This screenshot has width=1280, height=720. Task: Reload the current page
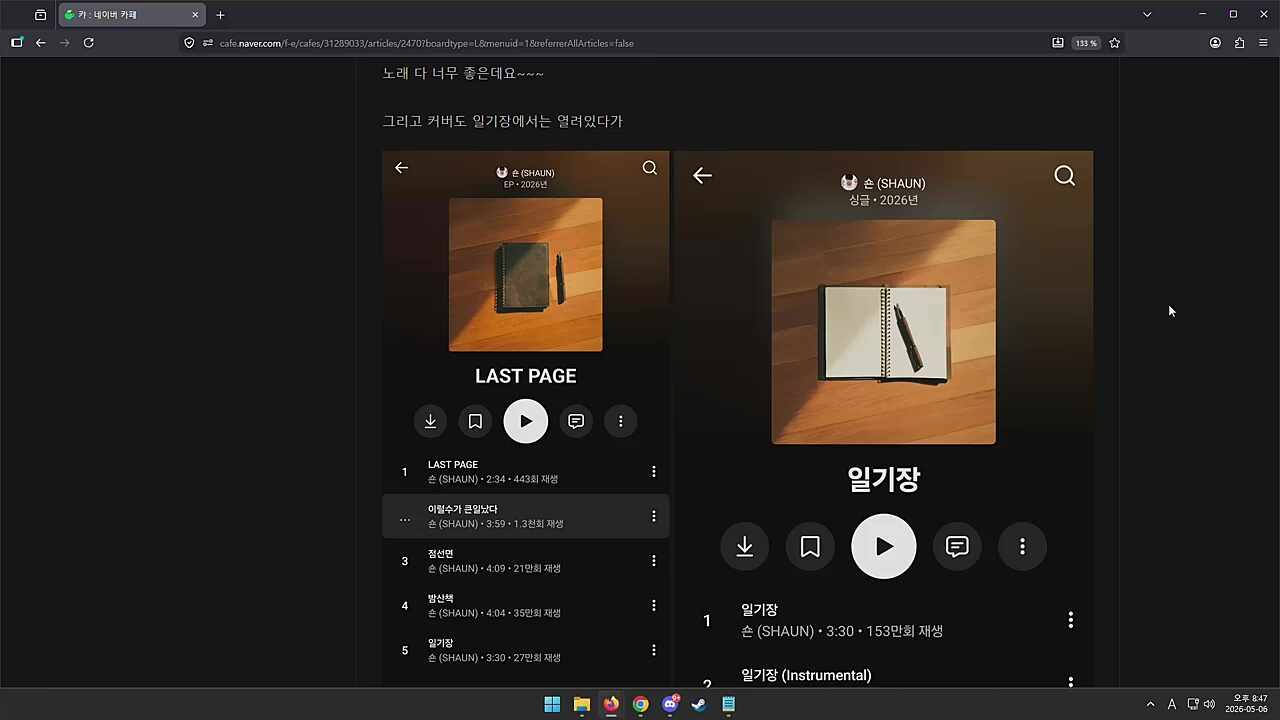pos(88,43)
